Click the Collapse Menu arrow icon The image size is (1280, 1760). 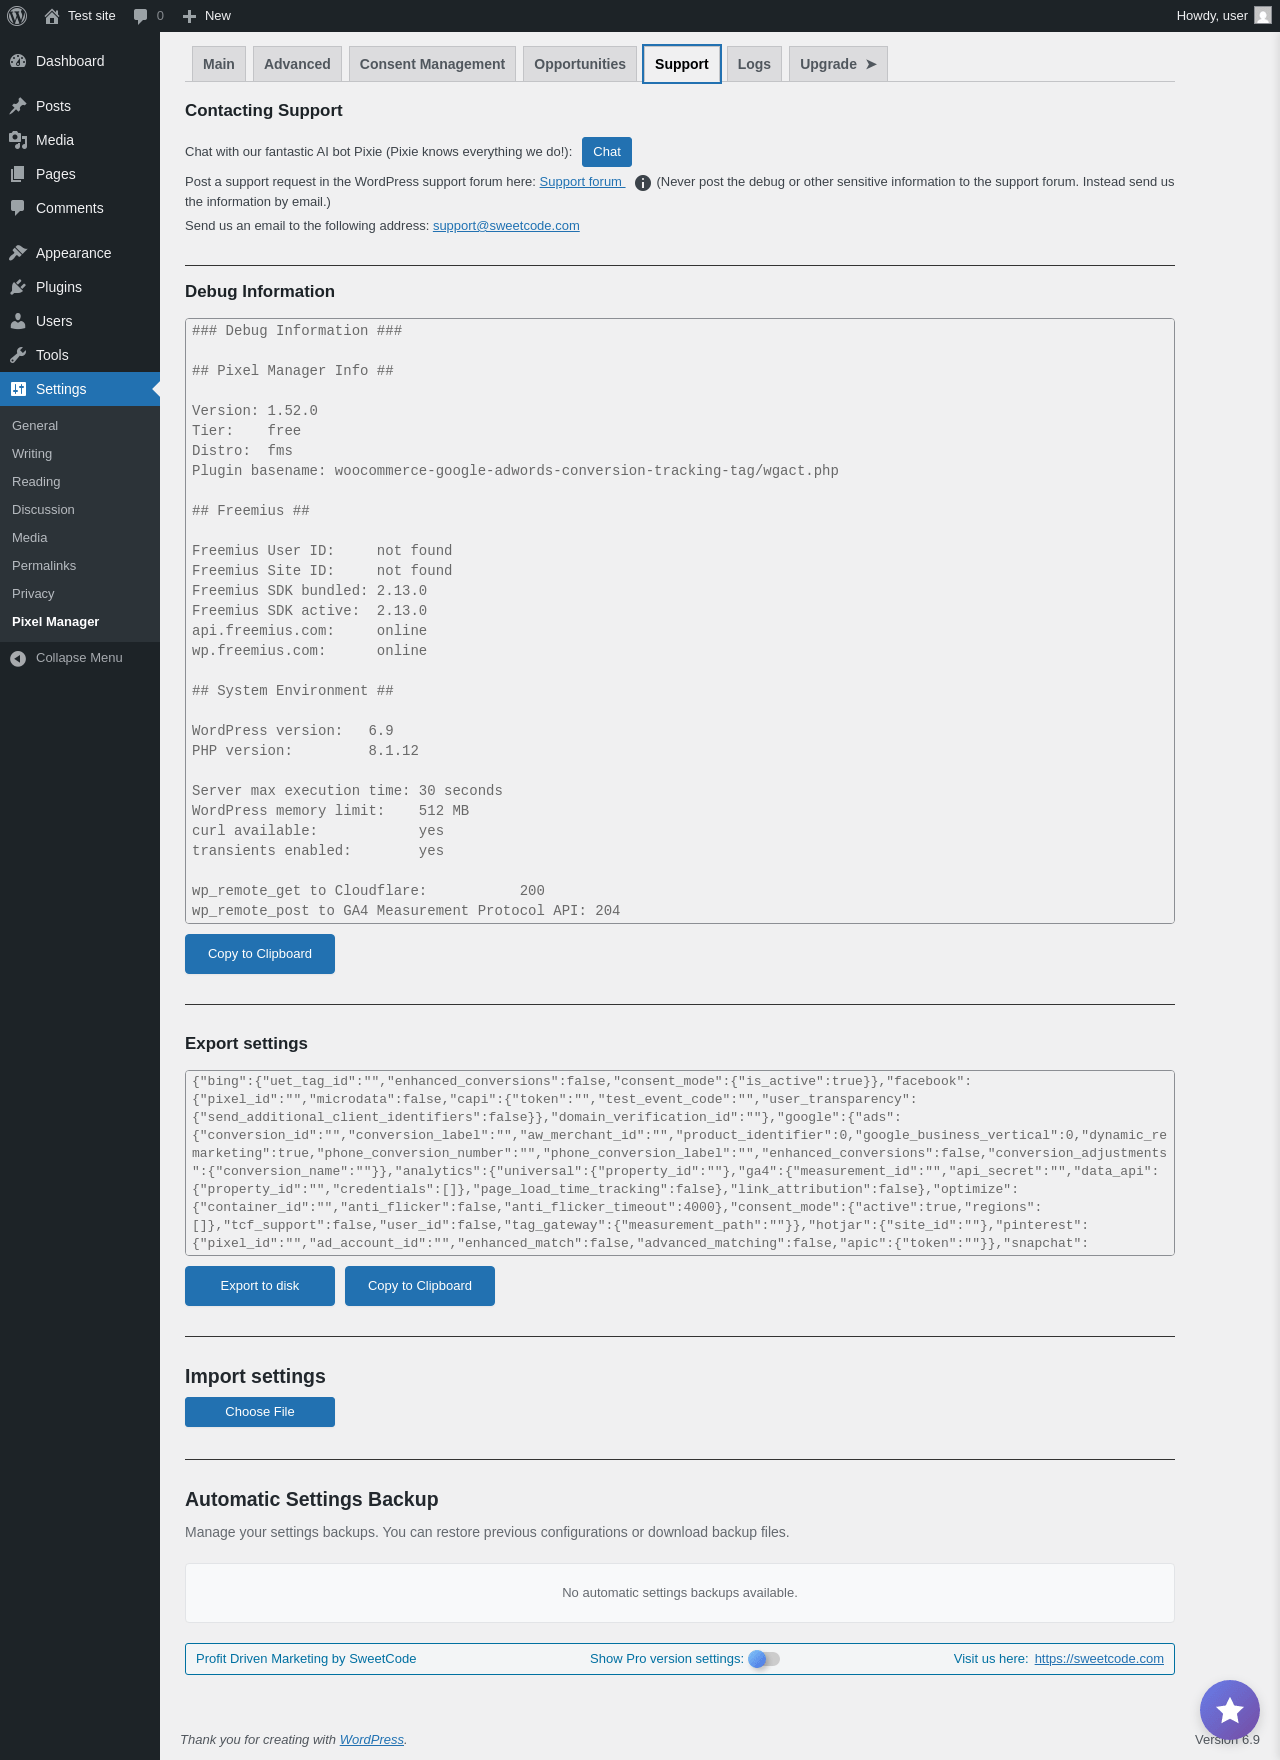[x=18, y=658]
